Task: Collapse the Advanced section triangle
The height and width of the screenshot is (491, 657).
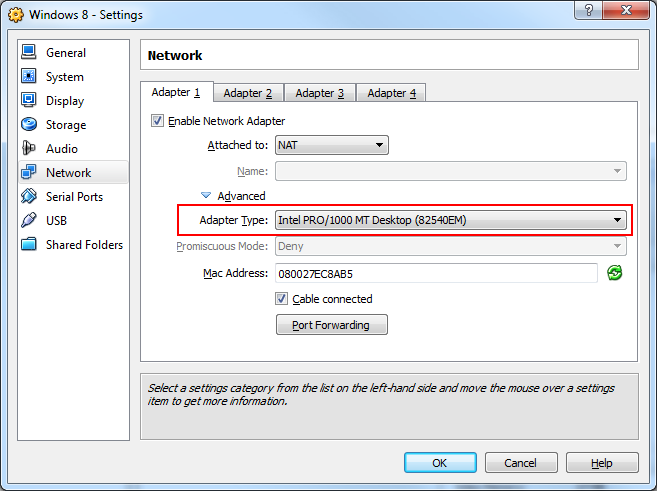Action: tap(206, 196)
